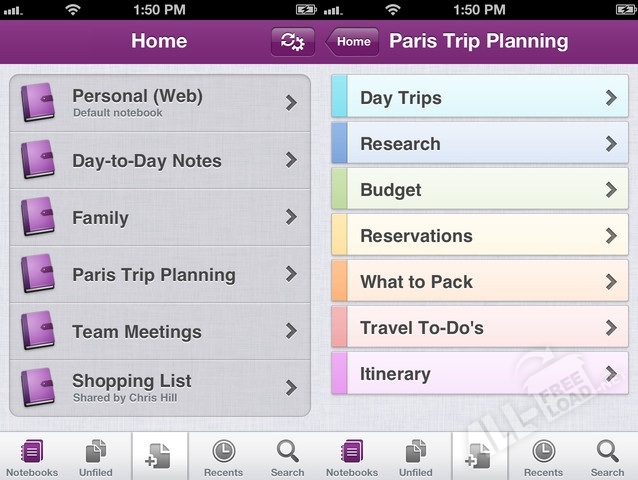Click the blue Research section color tab
The image size is (638, 480).
339,143
